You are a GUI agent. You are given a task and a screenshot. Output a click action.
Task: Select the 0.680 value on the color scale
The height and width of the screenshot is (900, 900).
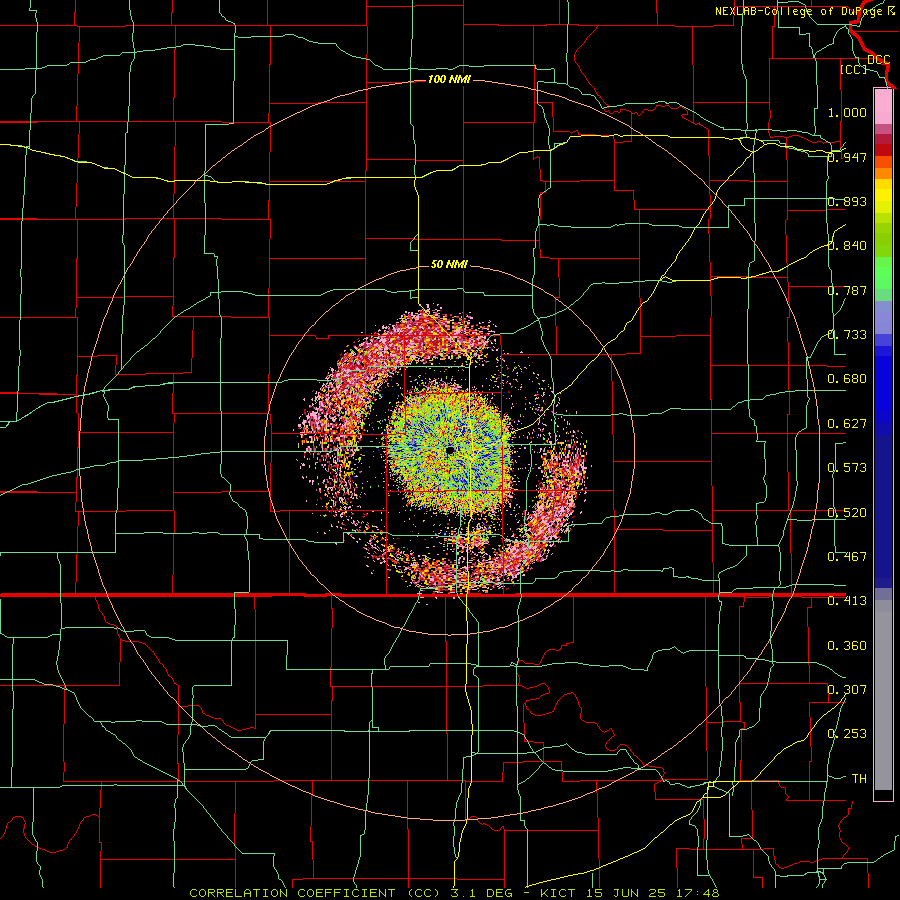pyautogui.click(x=847, y=379)
